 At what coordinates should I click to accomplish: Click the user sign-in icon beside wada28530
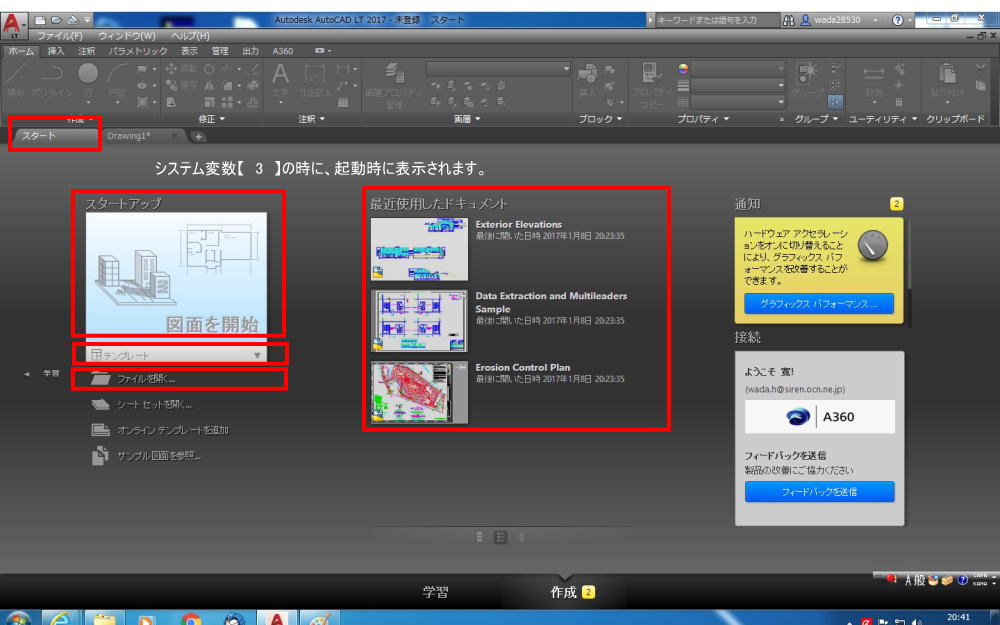pyautogui.click(x=805, y=20)
